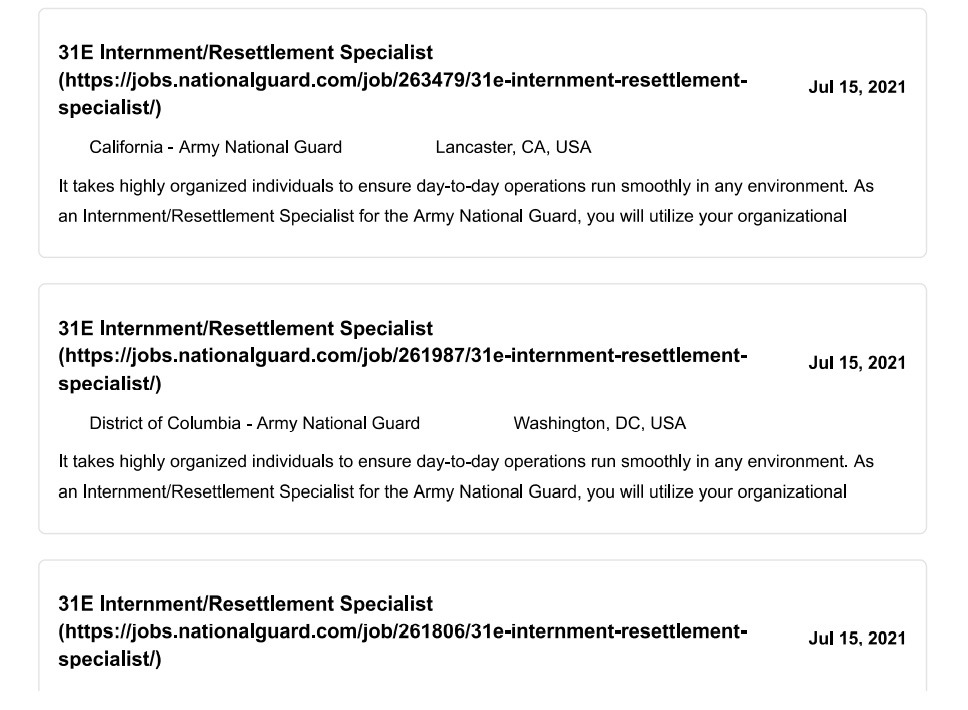Open the bottom card's 31E Specialist title
The image size is (968, 710).
point(246,604)
